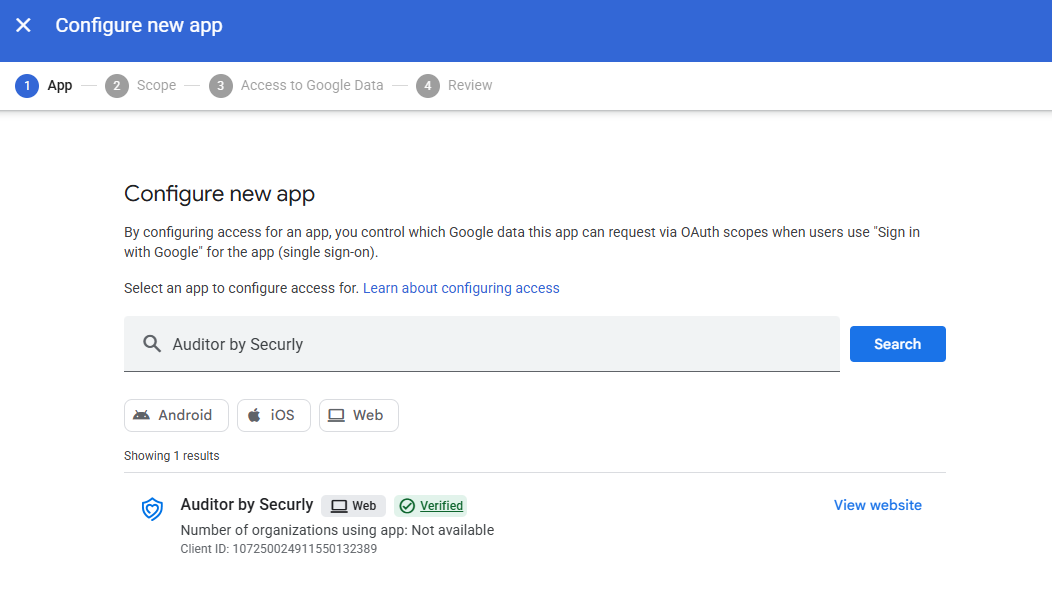Filter results by Web apps
This screenshot has width=1052, height=594.
tap(359, 415)
